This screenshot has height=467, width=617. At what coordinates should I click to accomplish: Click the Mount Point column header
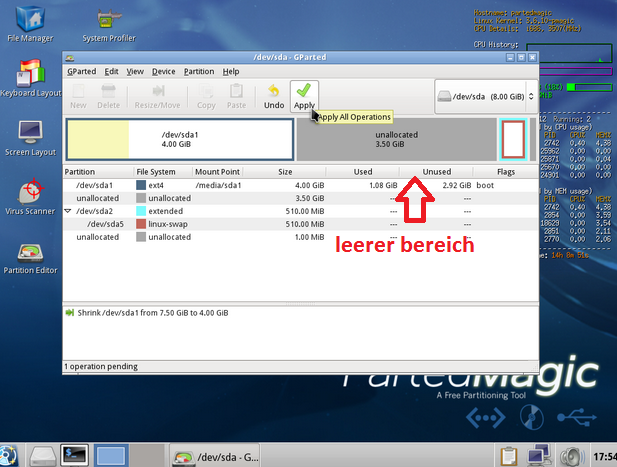click(218, 172)
